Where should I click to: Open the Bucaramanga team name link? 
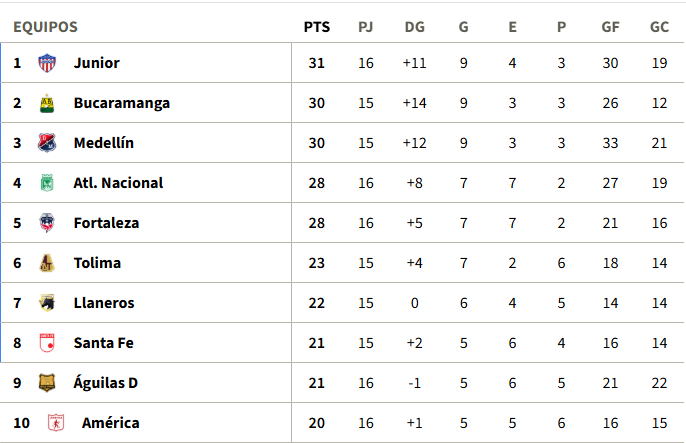tap(121, 103)
